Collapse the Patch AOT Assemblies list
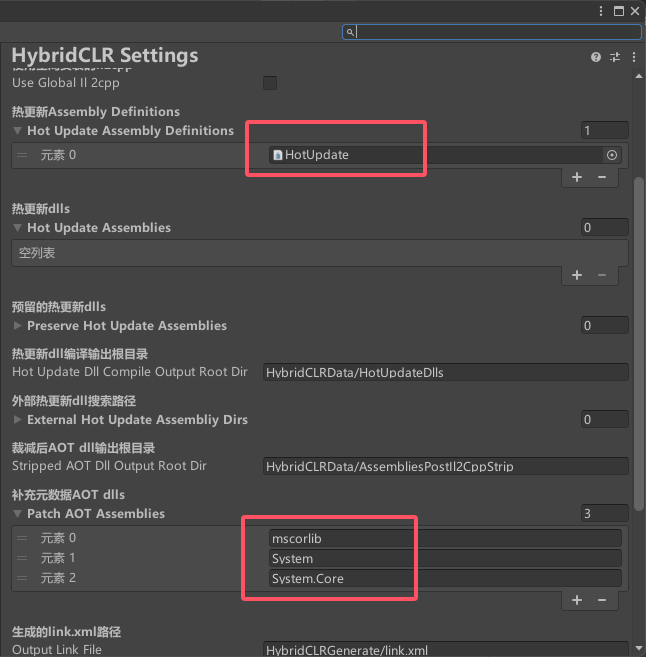Image resolution: width=646 pixels, height=657 pixels. point(18,514)
